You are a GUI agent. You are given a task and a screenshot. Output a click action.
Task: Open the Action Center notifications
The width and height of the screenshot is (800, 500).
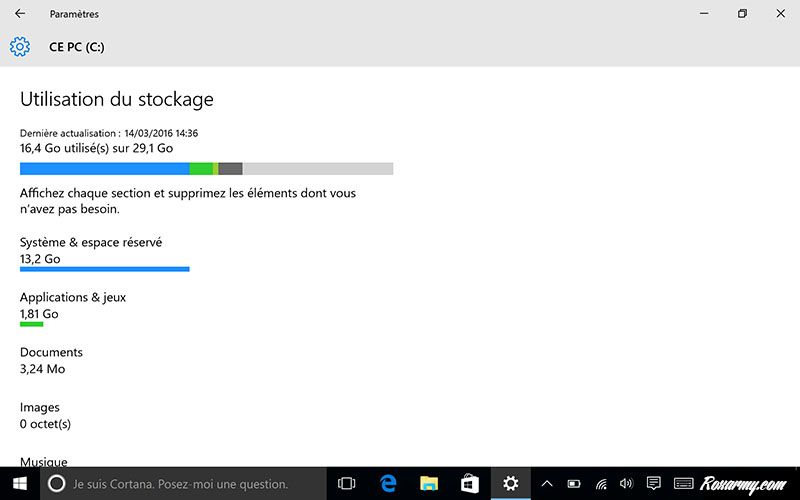tap(654, 483)
